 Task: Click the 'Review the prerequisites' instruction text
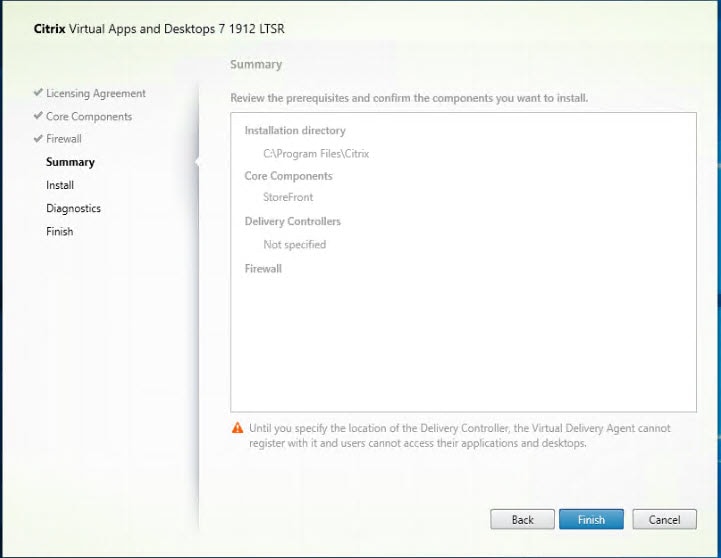(409, 98)
